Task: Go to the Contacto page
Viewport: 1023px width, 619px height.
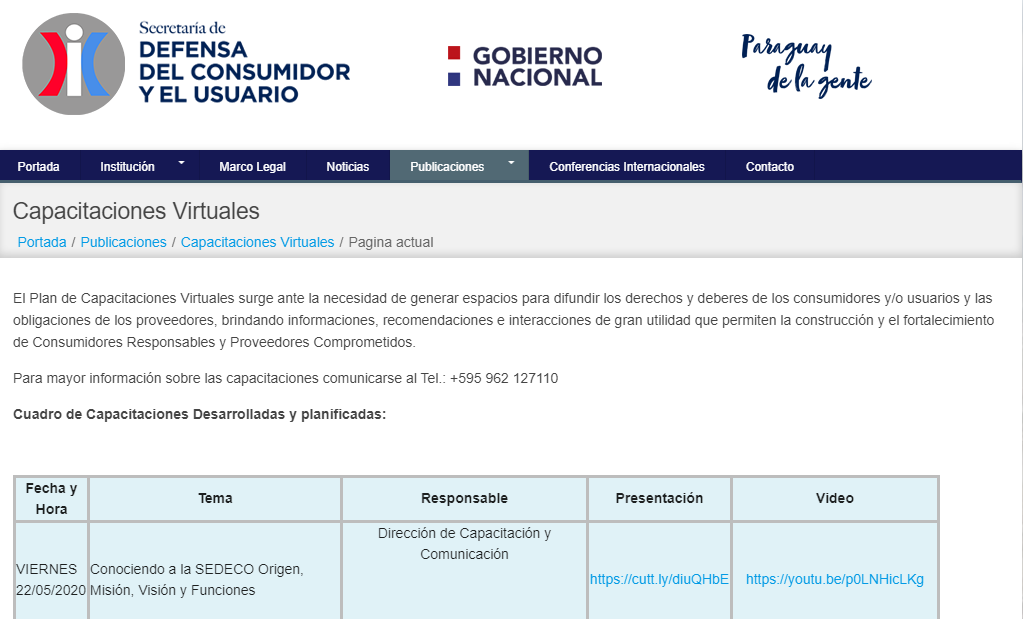Action: [x=770, y=166]
